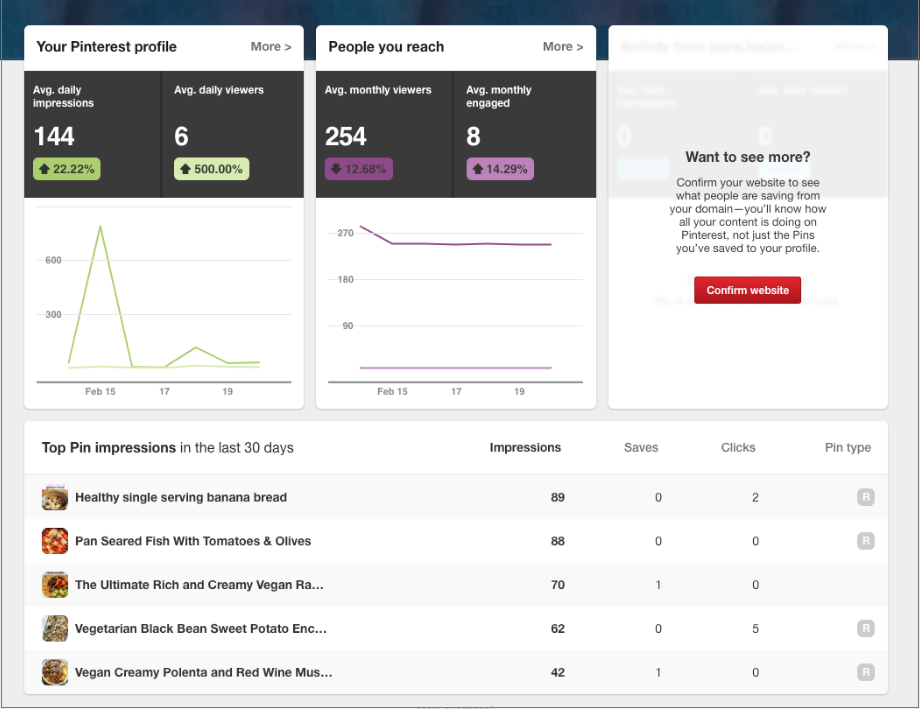Click the 270 axis label on reach chart
Screen dimensions: 920x709
[346, 233]
